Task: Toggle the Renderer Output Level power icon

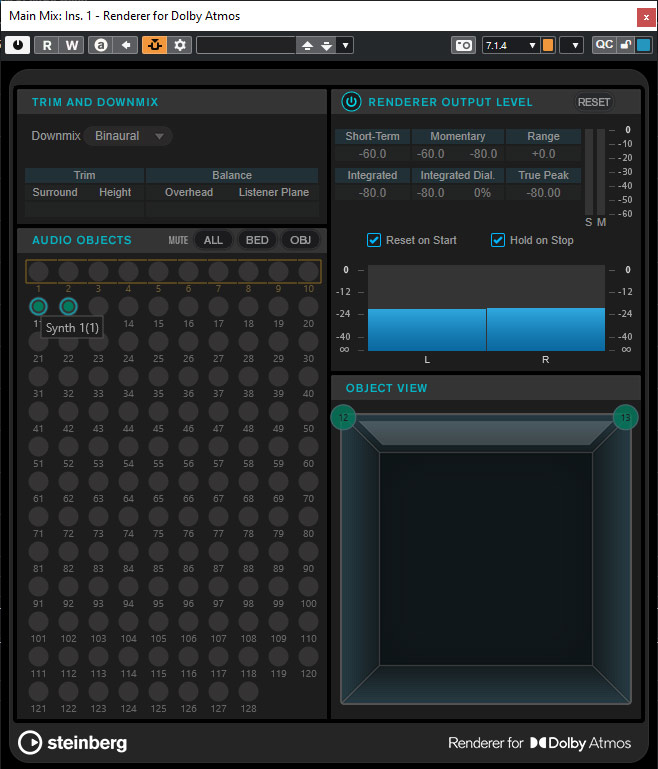Action: click(x=351, y=102)
